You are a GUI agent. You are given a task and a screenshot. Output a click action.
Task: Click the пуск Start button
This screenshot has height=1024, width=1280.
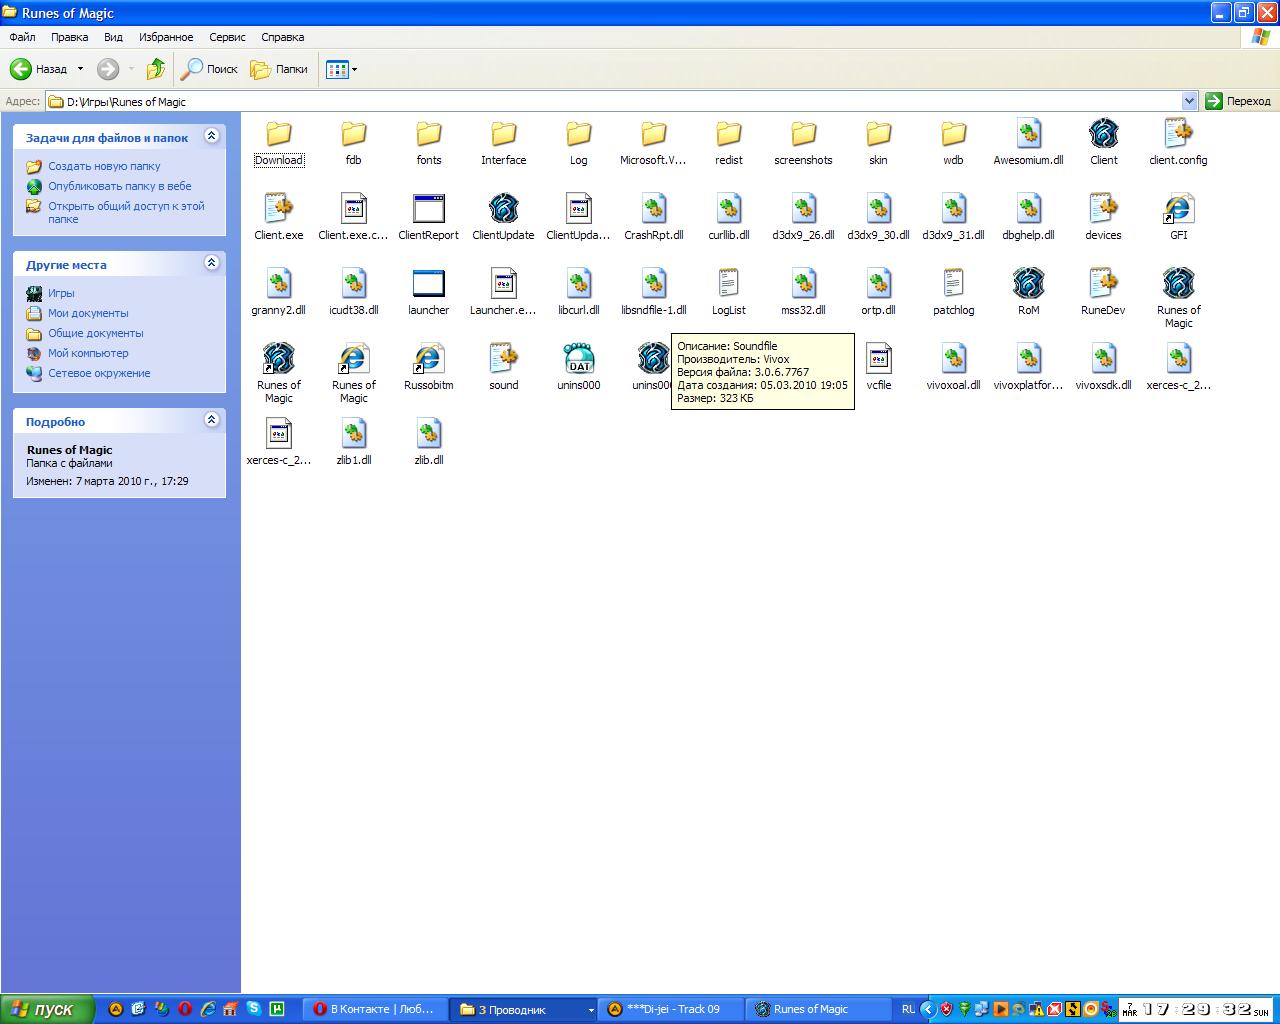click(x=48, y=1009)
